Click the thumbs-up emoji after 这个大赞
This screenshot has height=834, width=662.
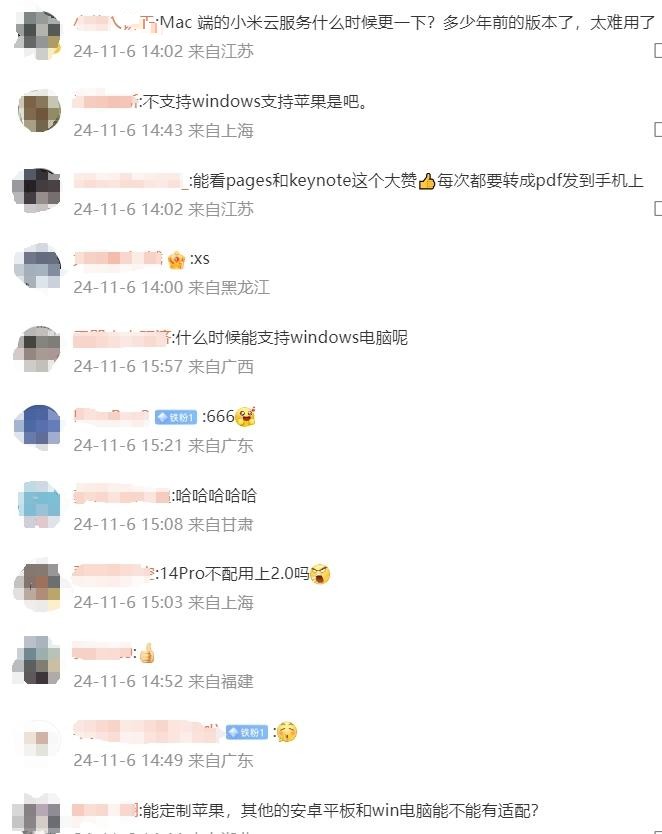click(x=426, y=182)
